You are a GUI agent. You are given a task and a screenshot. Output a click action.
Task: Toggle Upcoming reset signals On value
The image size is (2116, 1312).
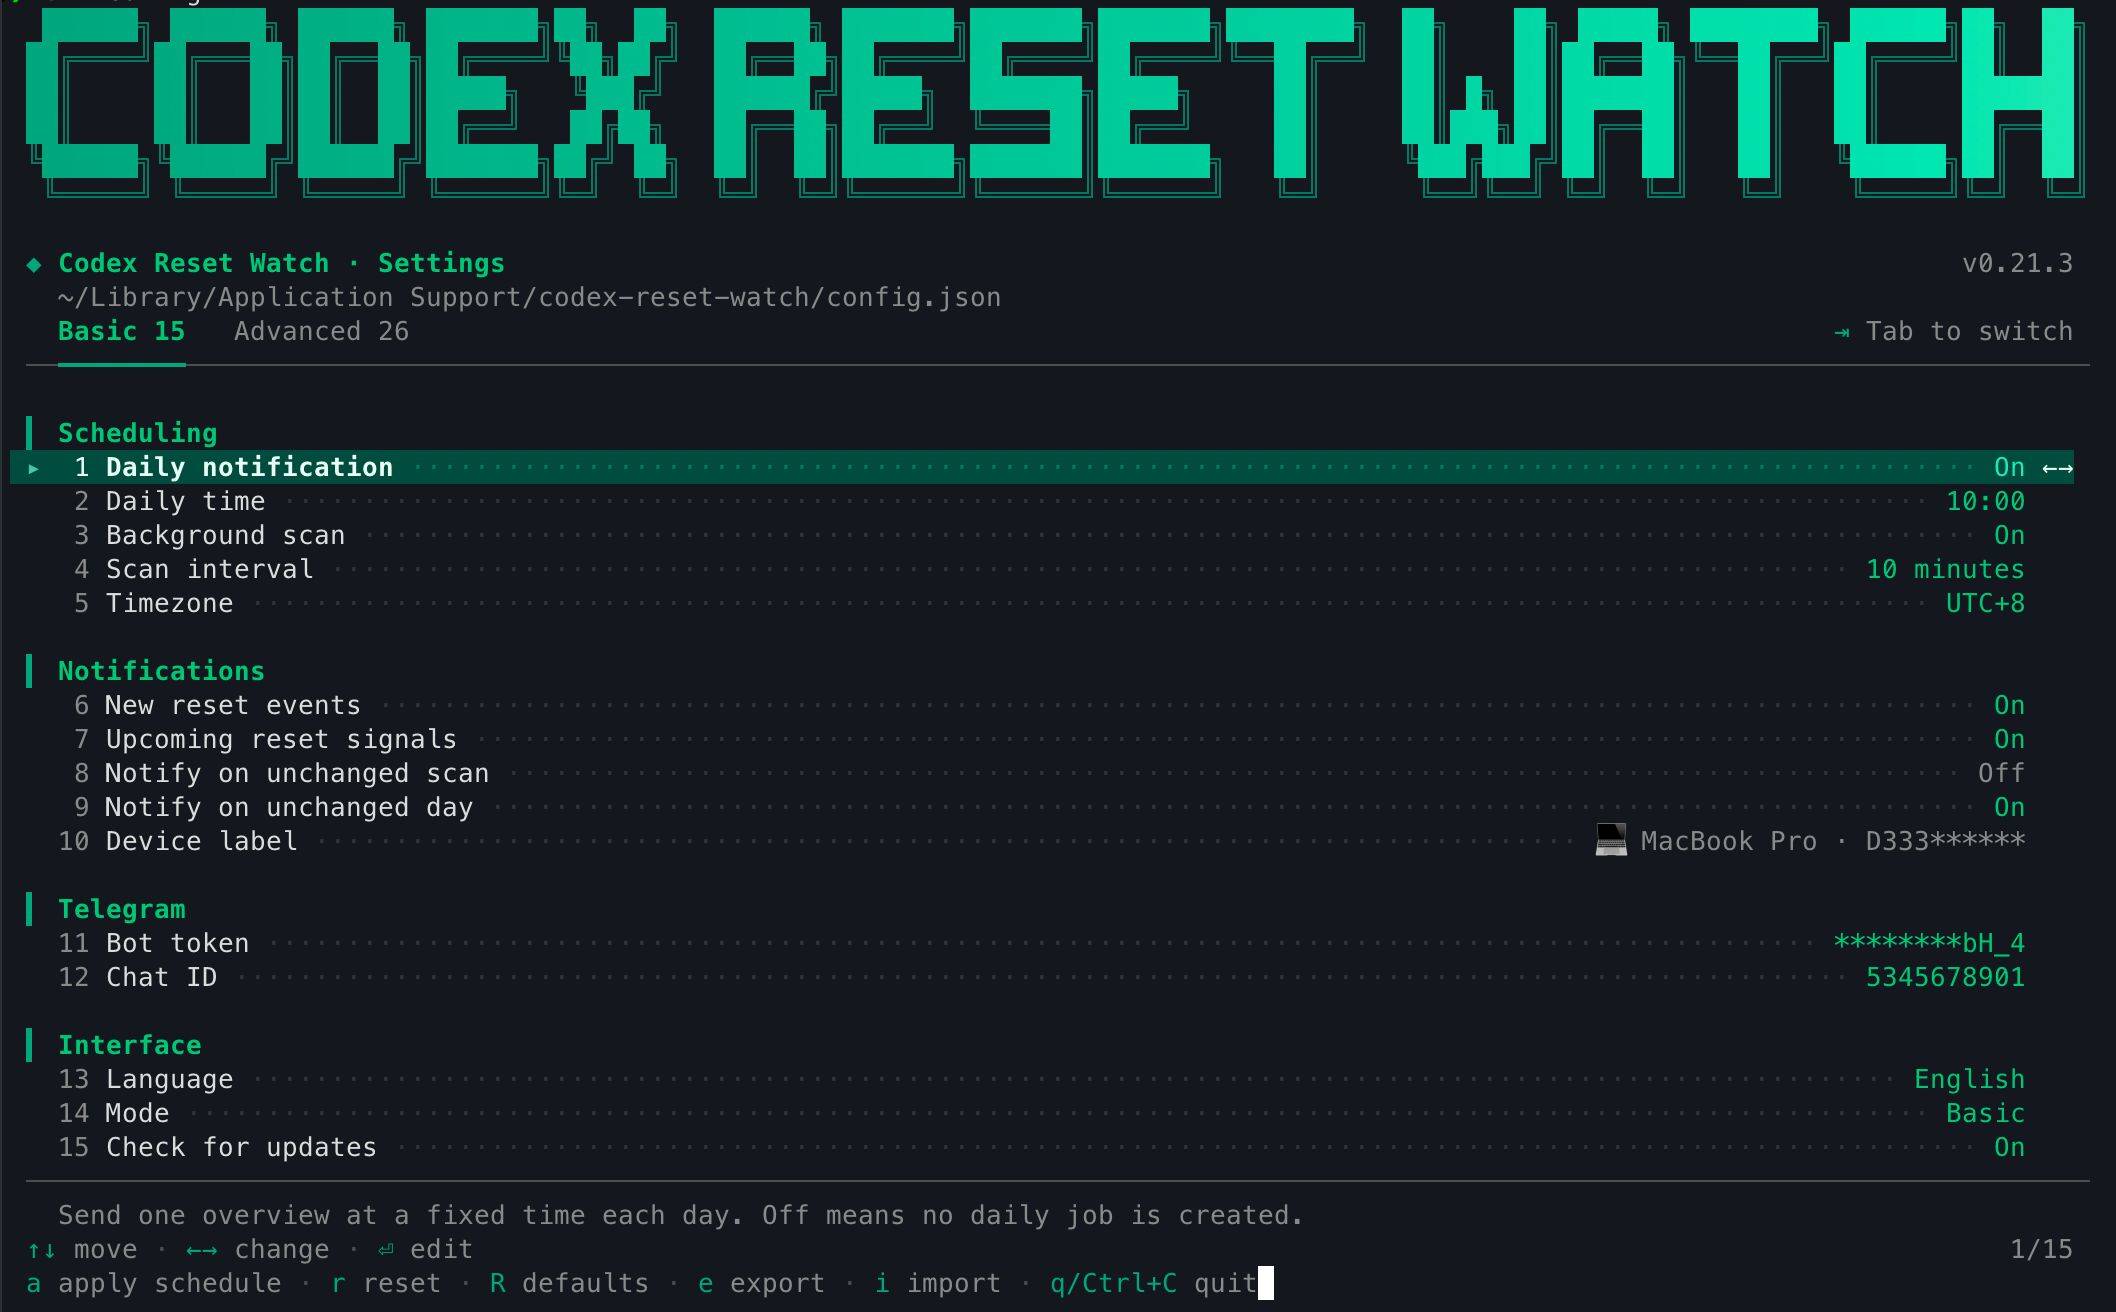coord(2009,740)
